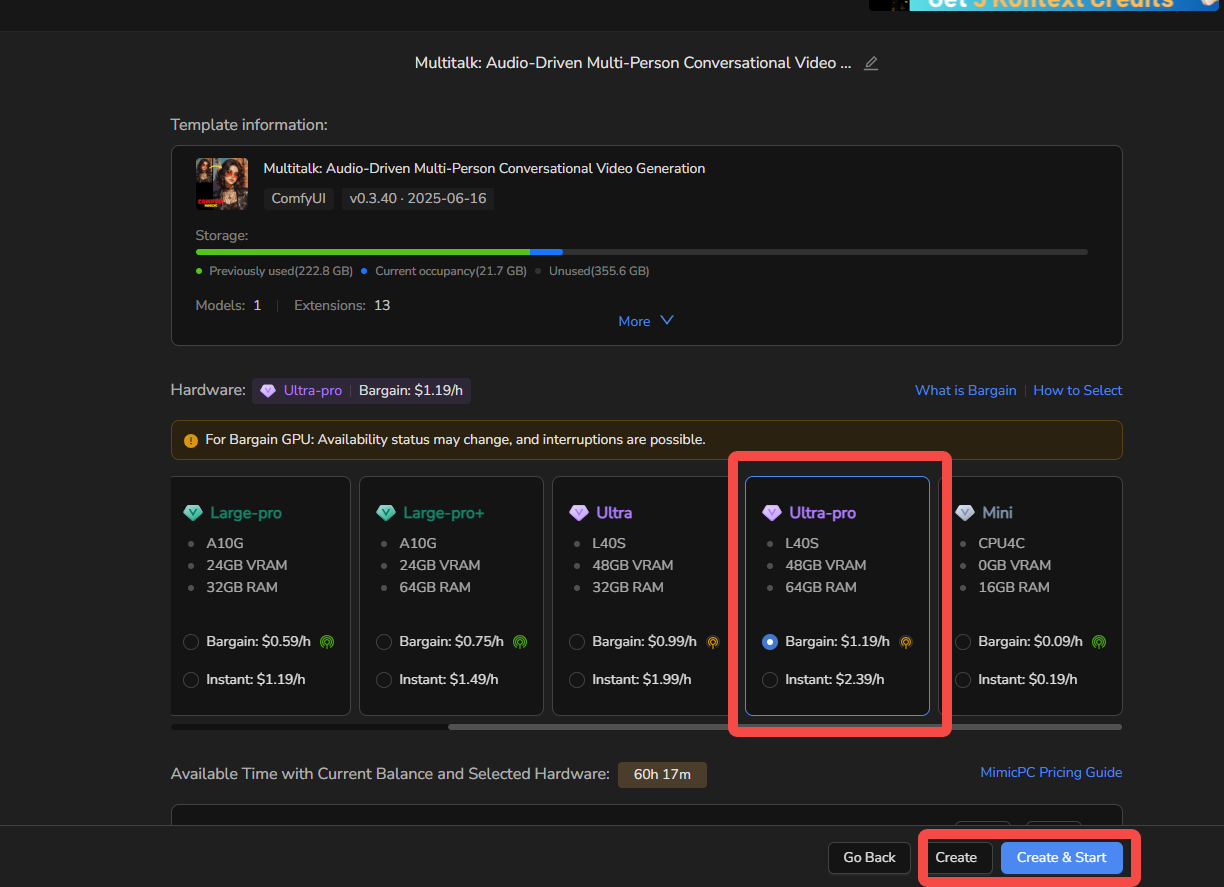Click the Unused(355.6 GB) legend
Image resolution: width=1224 pixels, height=887 pixels.
click(592, 271)
